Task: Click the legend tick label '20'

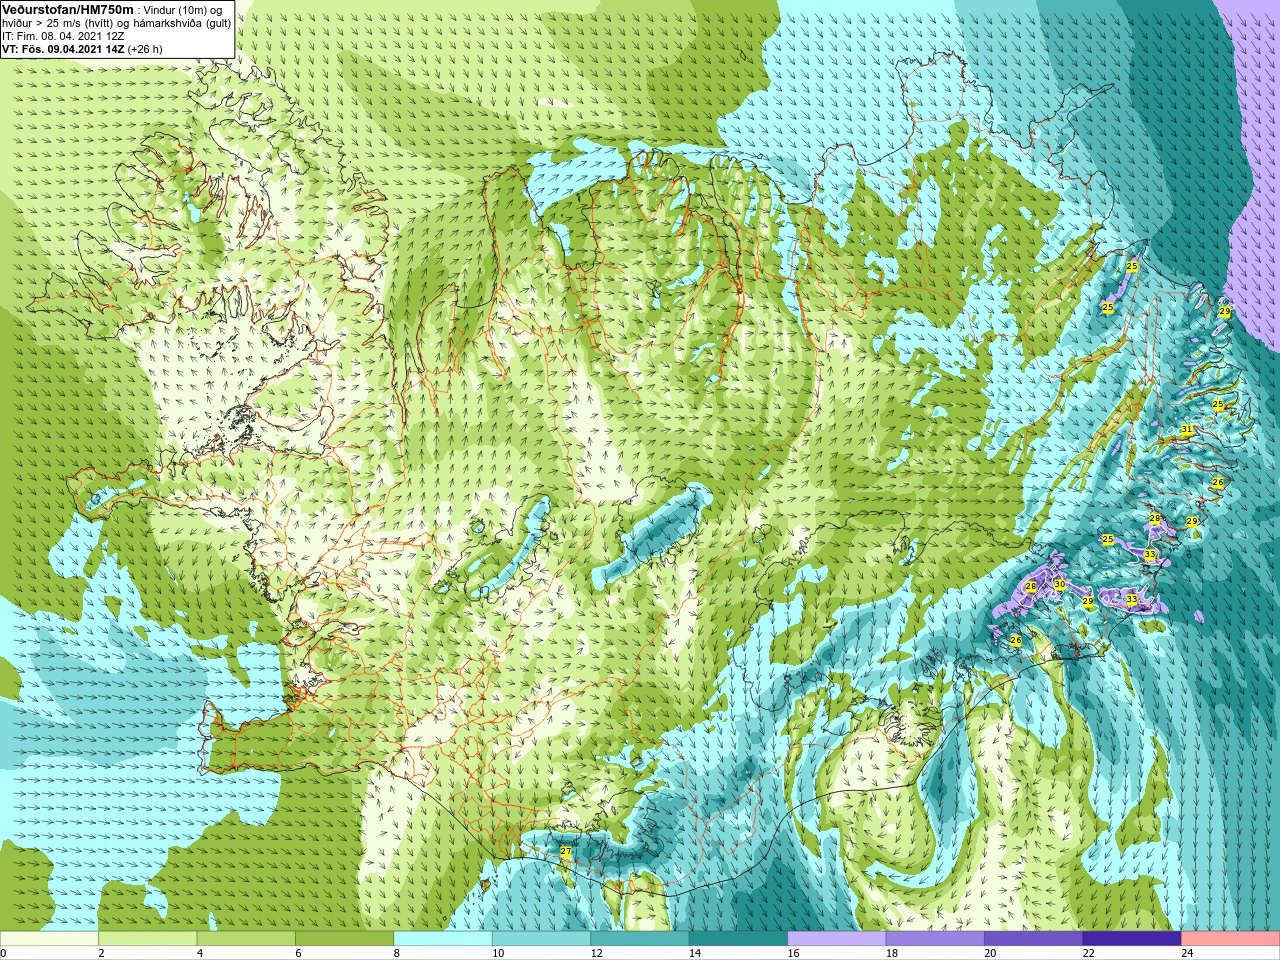Action: pyautogui.click(x=990, y=953)
